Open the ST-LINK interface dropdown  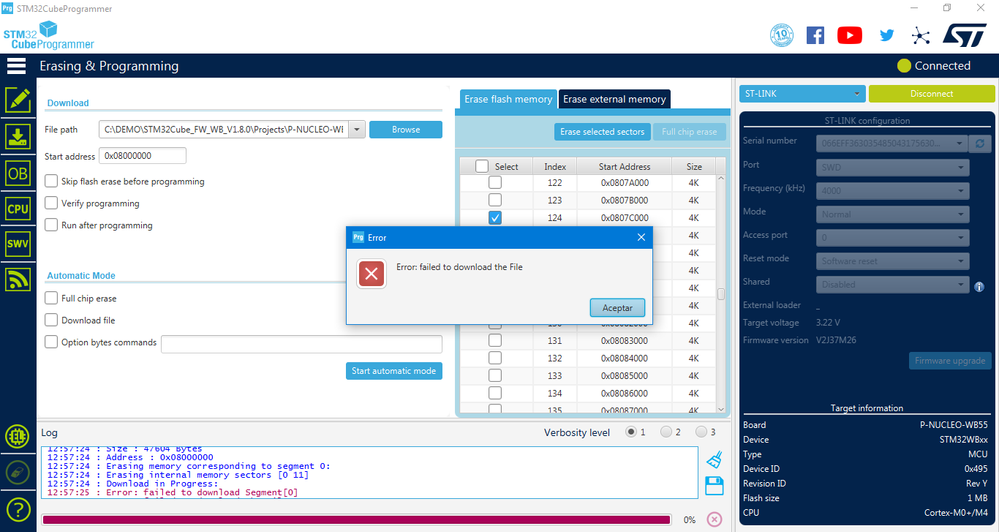click(802, 94)
